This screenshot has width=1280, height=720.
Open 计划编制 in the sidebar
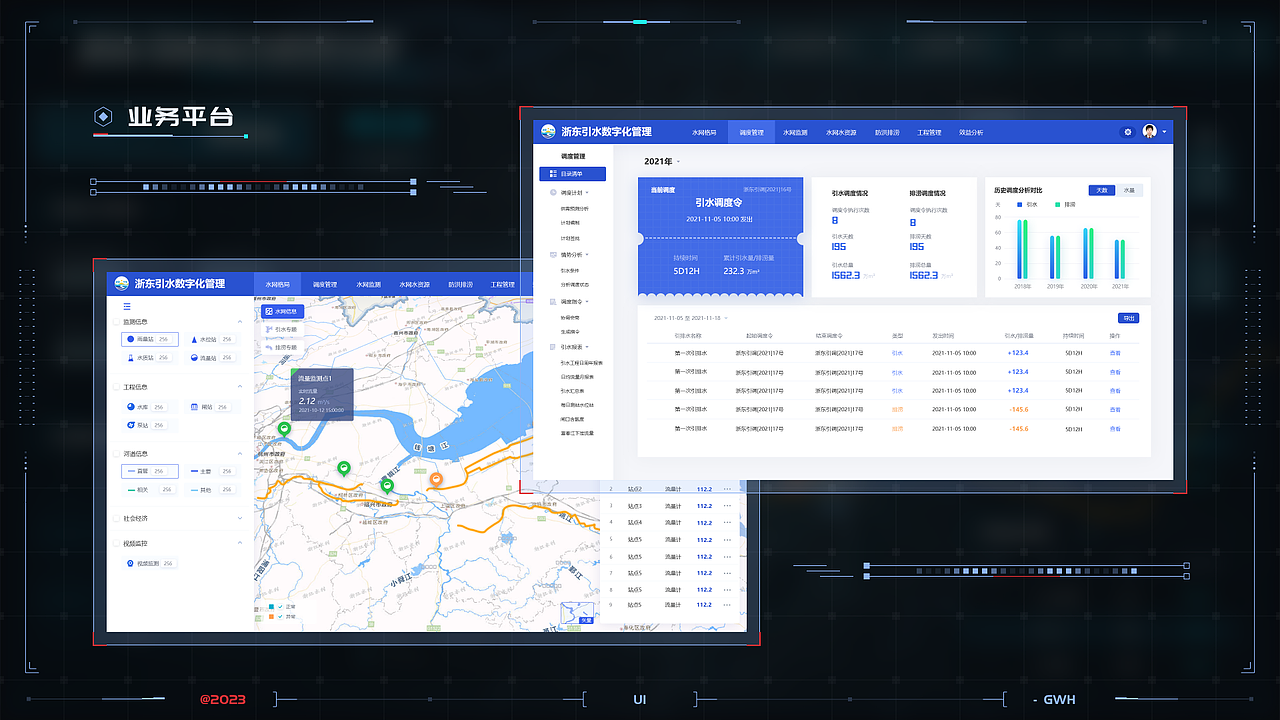(x=570, y=224)
